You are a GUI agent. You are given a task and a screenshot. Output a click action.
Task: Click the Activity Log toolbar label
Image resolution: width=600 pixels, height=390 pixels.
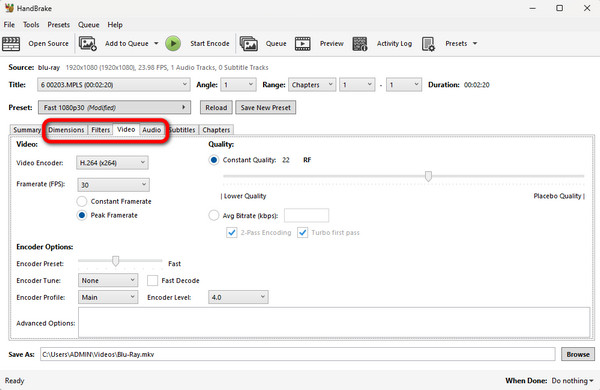[x=394, y=44]
